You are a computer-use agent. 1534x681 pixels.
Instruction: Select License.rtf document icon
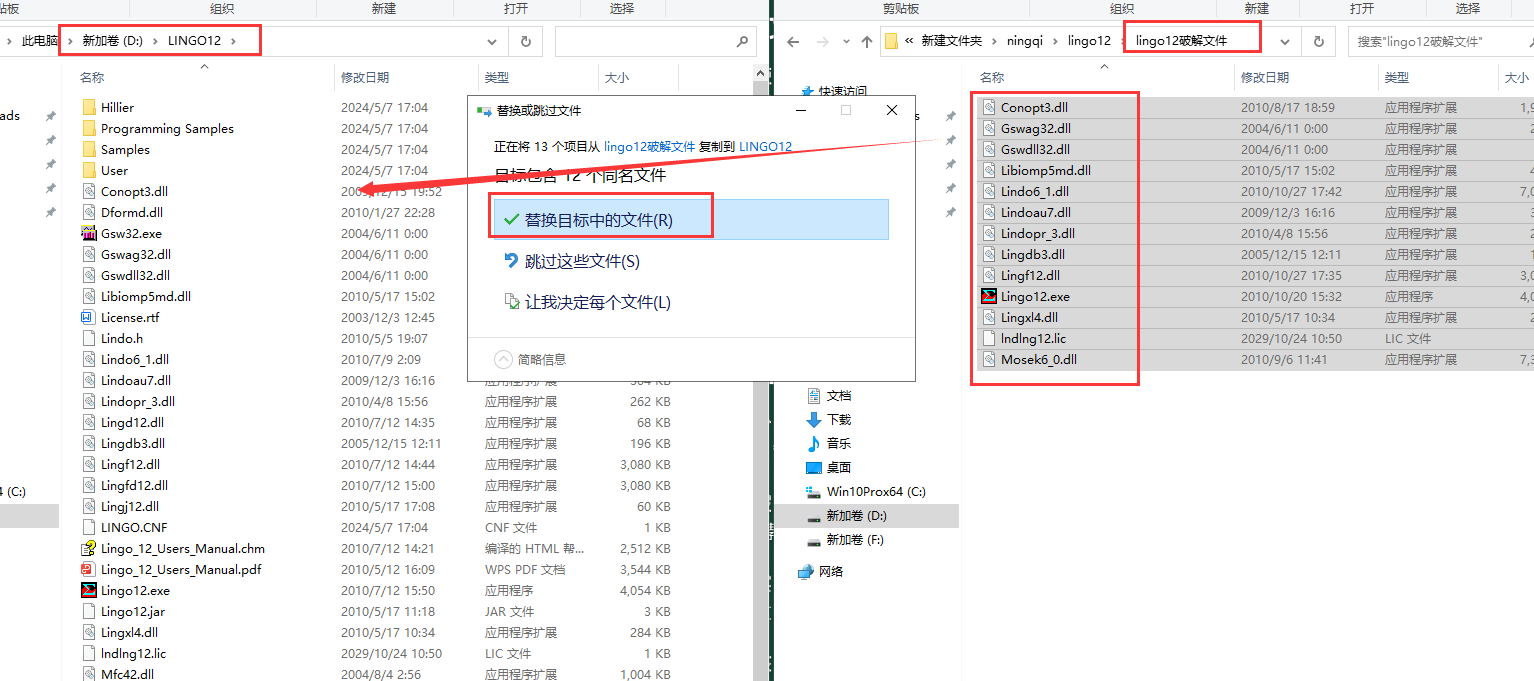[x=89, y=317]
